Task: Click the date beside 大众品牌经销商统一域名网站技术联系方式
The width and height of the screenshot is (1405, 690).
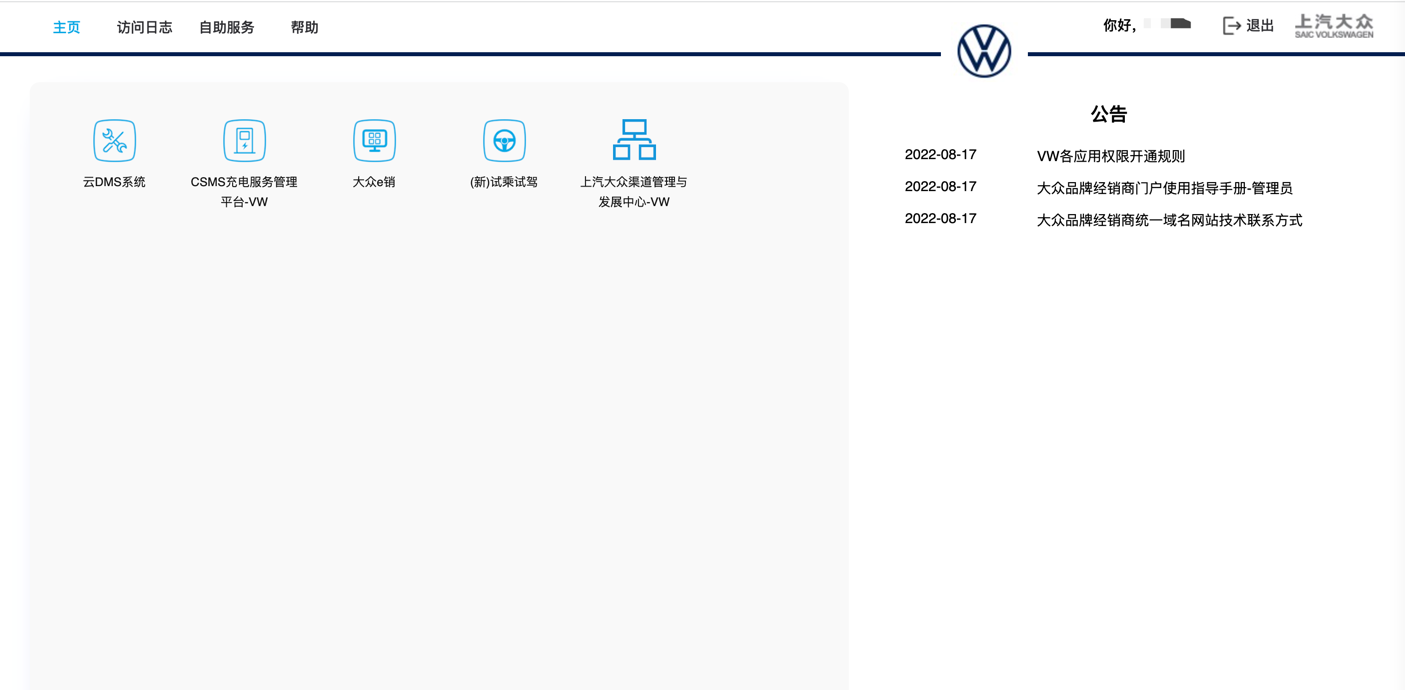Action: (940, 219)
